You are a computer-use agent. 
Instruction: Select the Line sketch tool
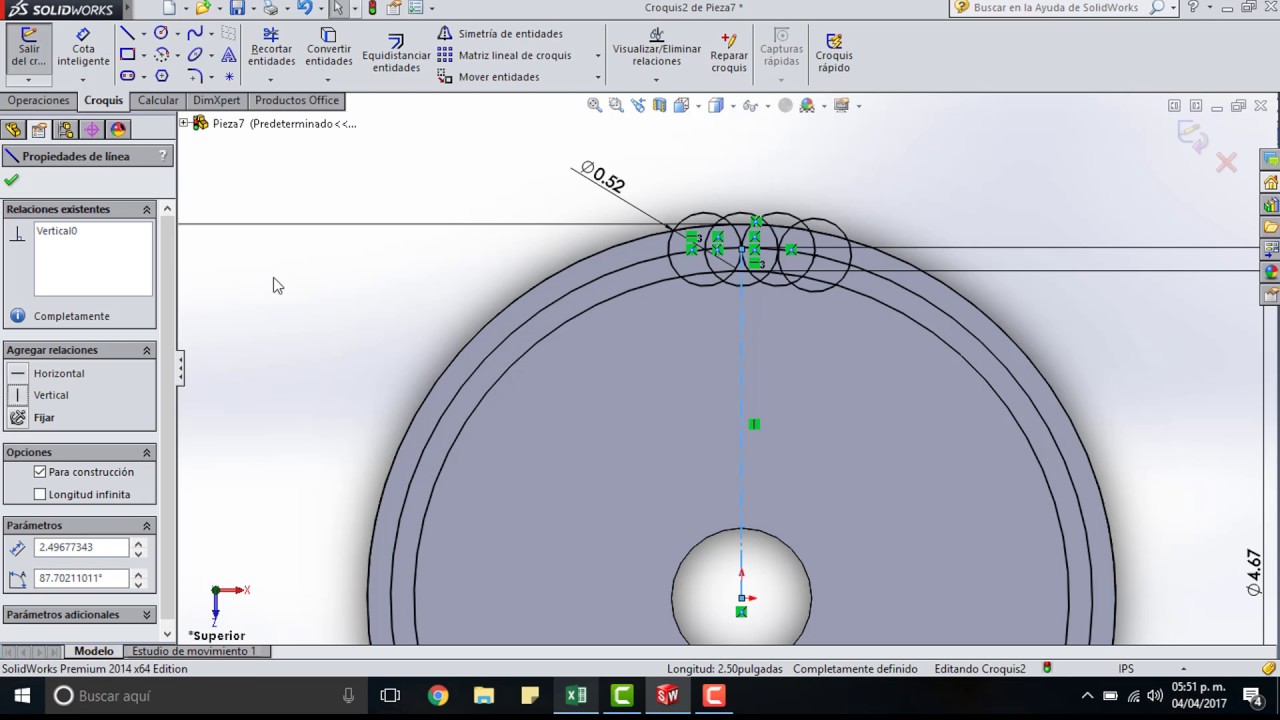pyautogui.click(x=128, y=33)
